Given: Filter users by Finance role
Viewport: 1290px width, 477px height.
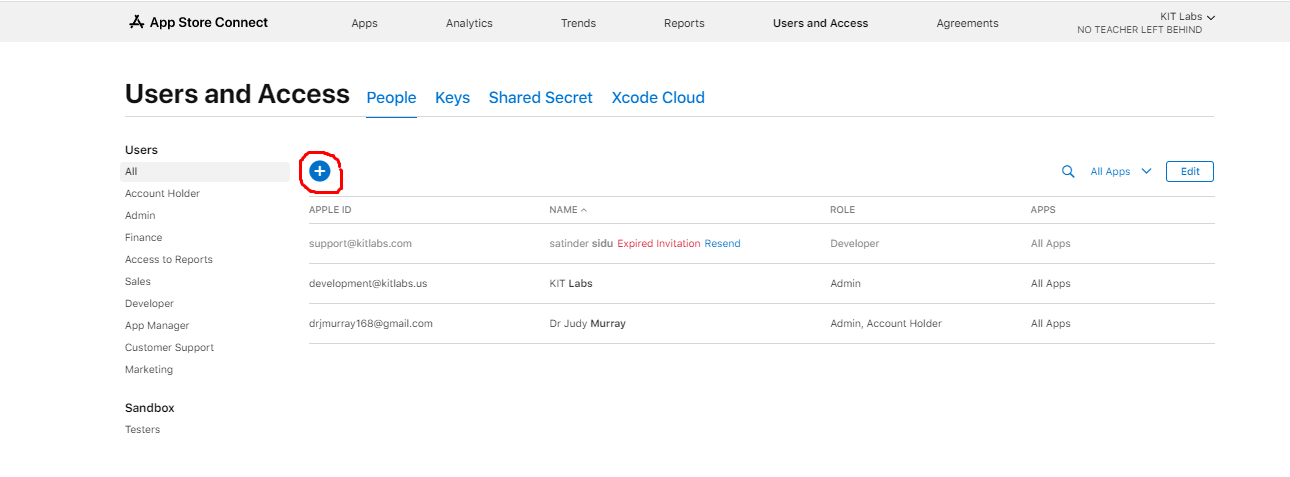Looking at the screenshot, I should [x=143, y=238].
